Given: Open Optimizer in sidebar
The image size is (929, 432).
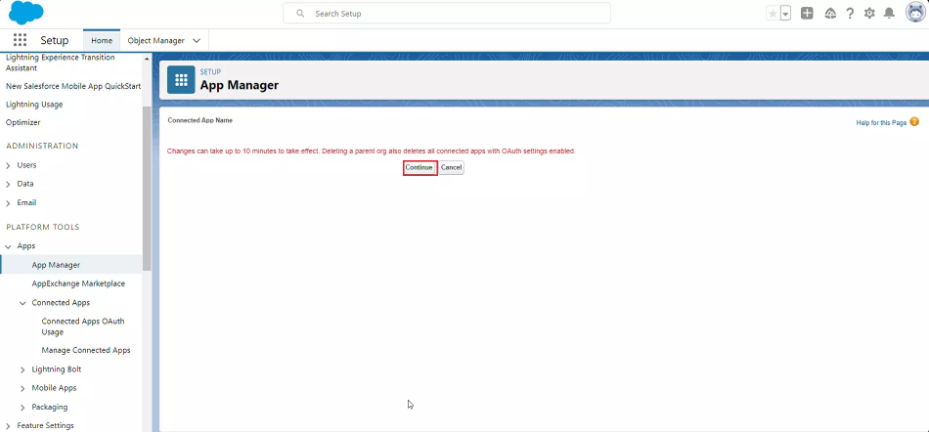Looking at the screenshot, I should click(23, 122).
